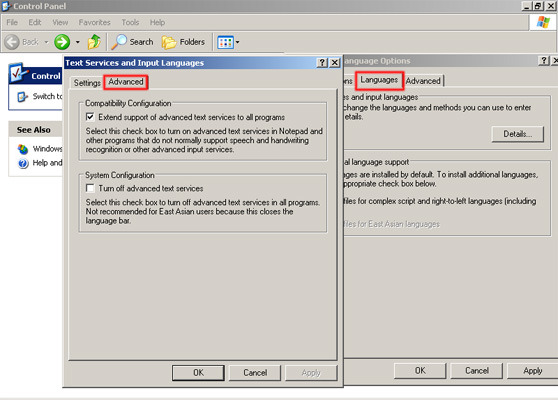
Task: Open the Help menu
Action: (157, 22)
